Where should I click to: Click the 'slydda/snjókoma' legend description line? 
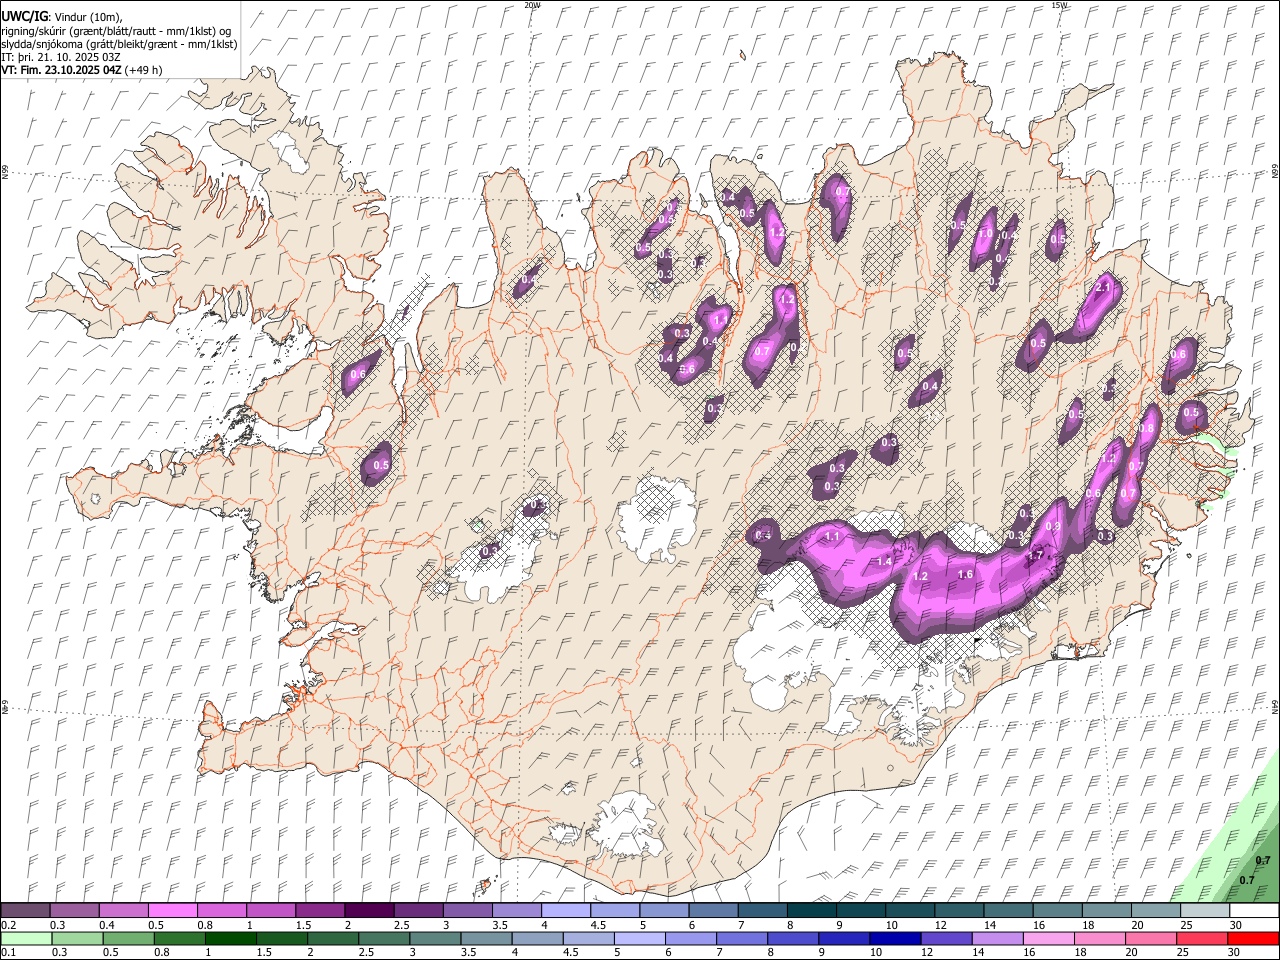click(119, 44)
